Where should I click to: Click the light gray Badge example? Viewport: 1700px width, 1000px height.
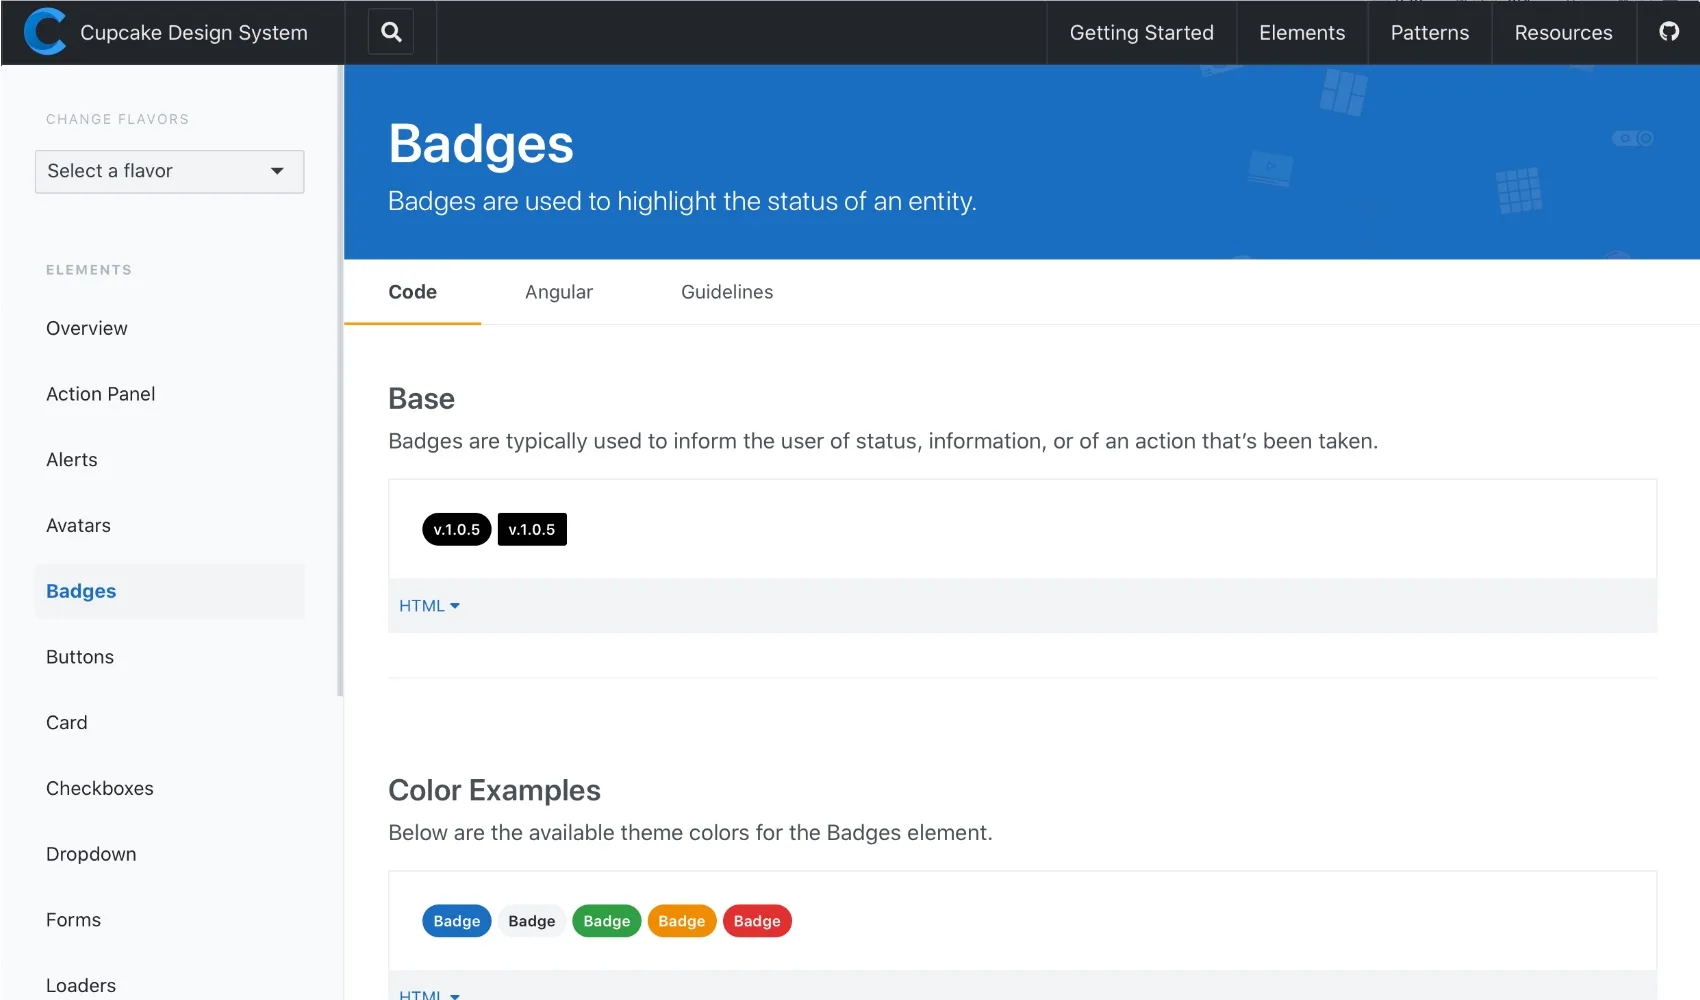click(532, 921)
